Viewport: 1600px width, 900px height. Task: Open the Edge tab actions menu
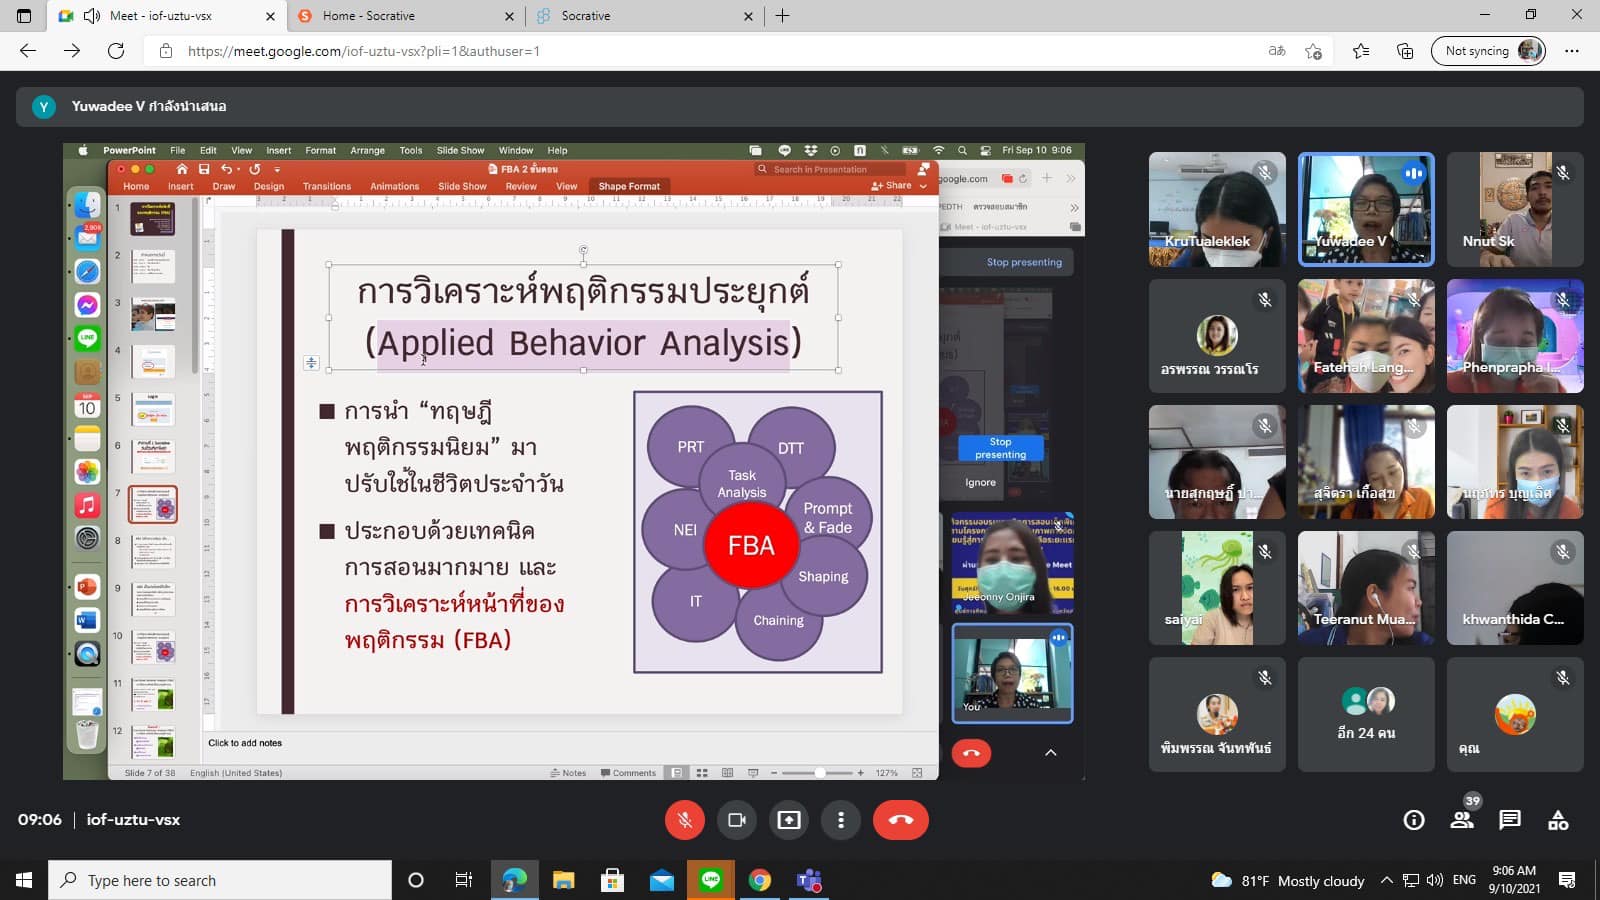click(x=24, y=16)
